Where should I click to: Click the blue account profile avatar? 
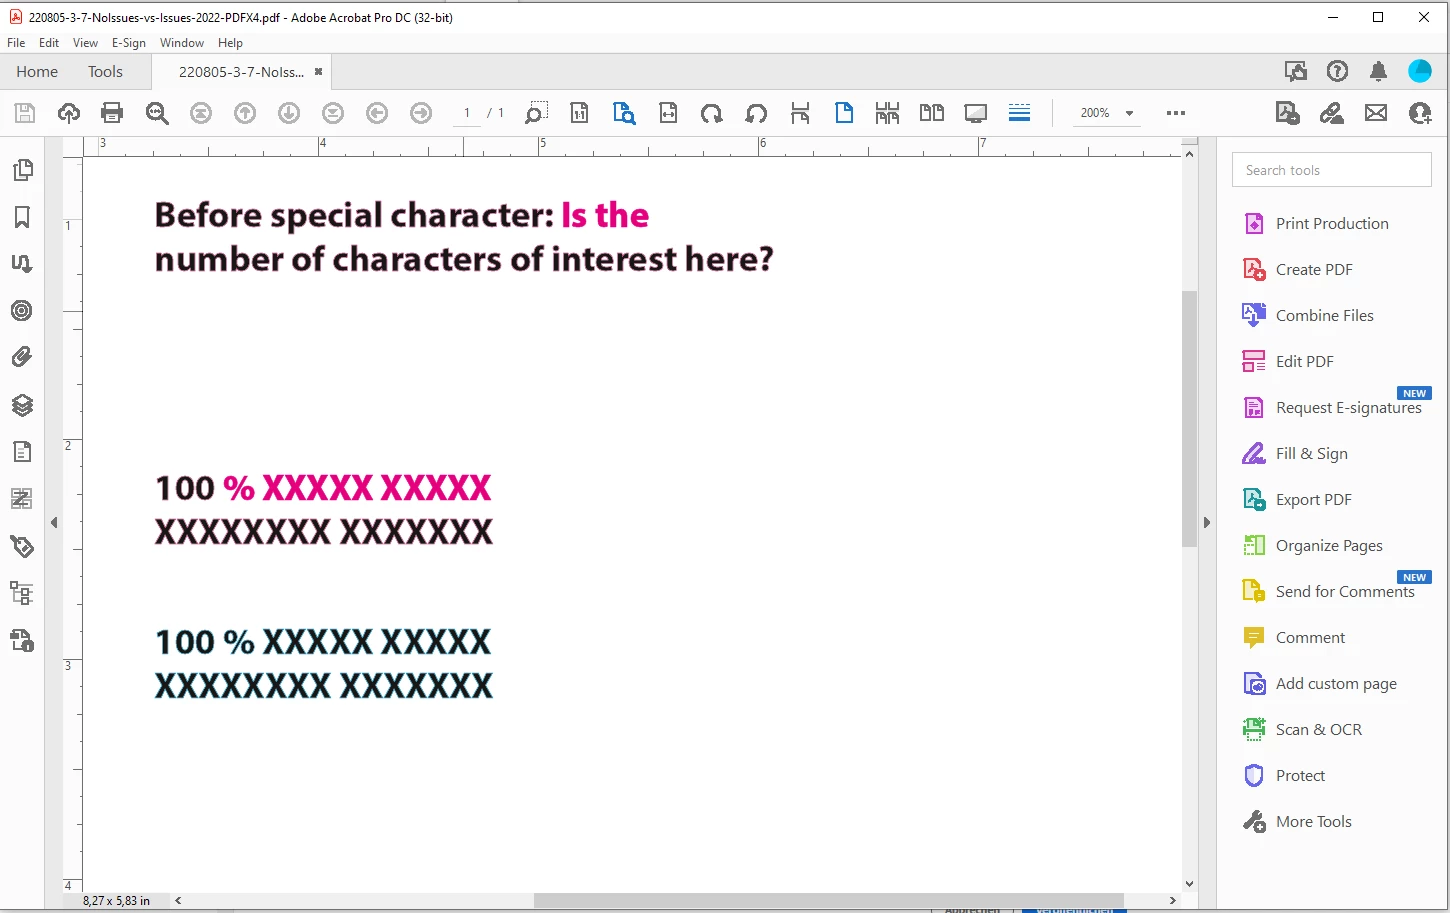(1420, 71)
